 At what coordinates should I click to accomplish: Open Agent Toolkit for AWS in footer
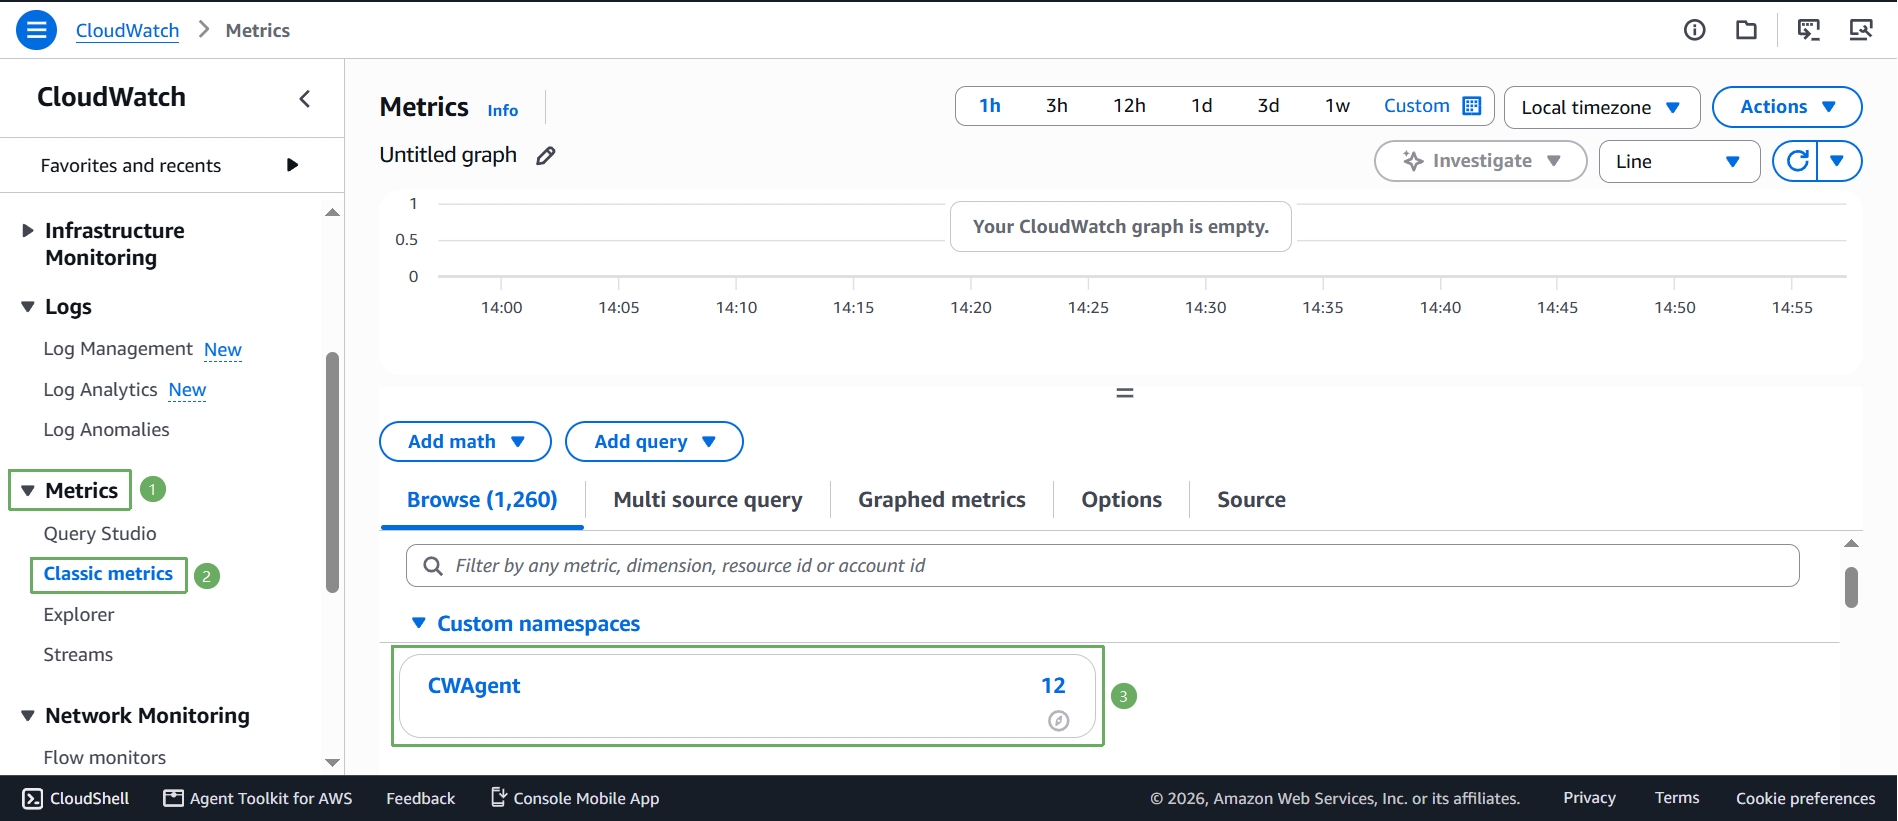(258, 798)
